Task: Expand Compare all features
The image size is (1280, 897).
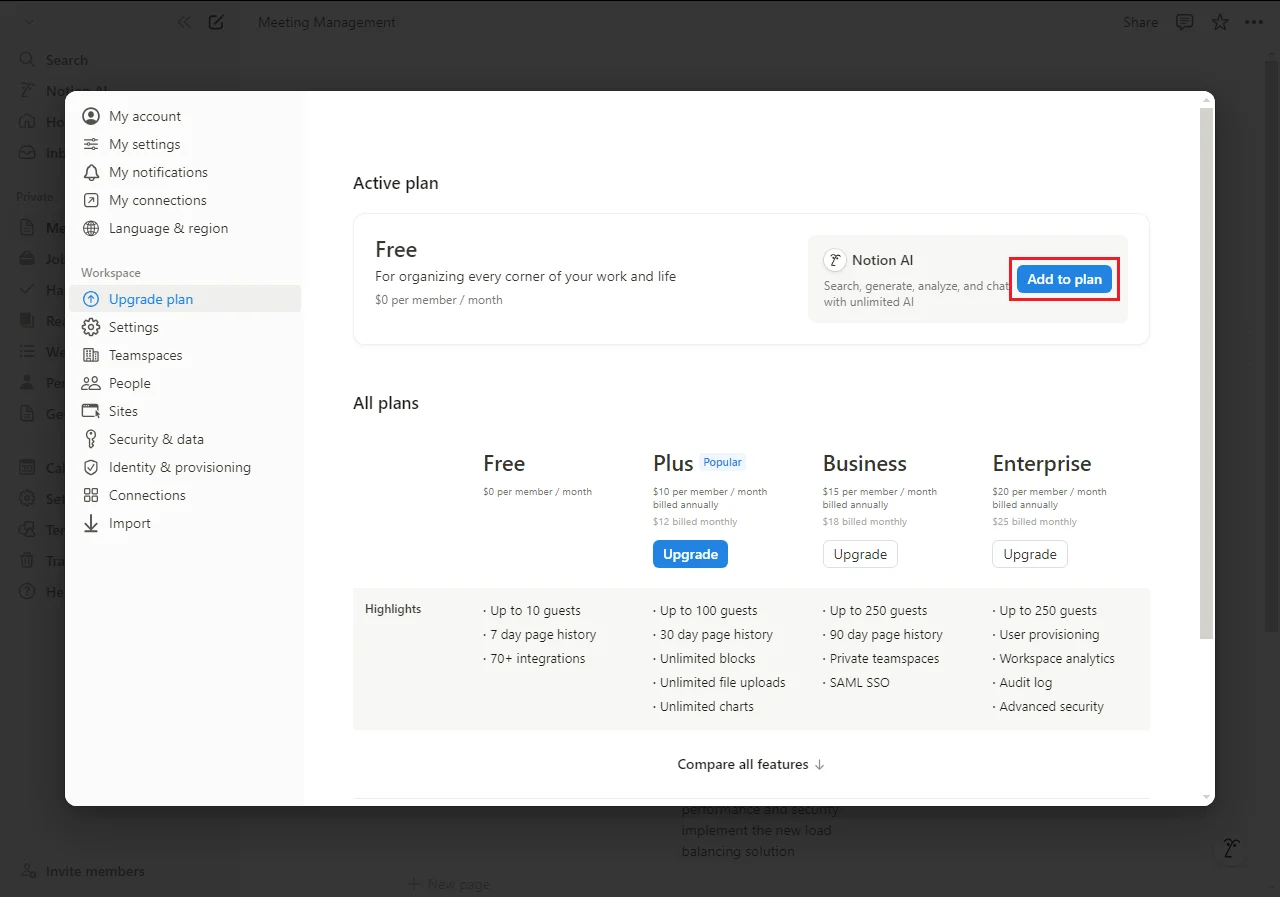Action: (751, 764)
